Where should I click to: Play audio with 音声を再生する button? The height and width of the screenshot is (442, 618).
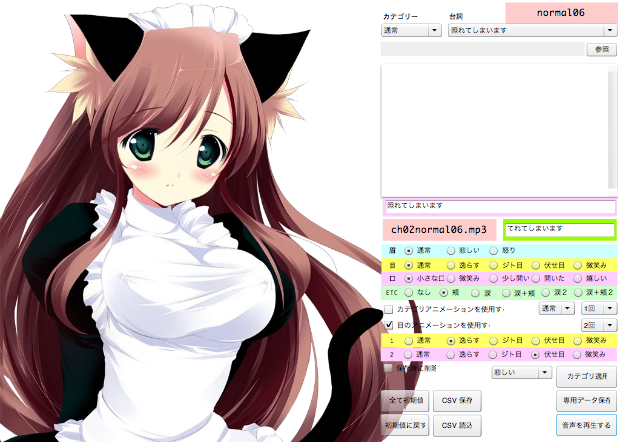(586, 425)
